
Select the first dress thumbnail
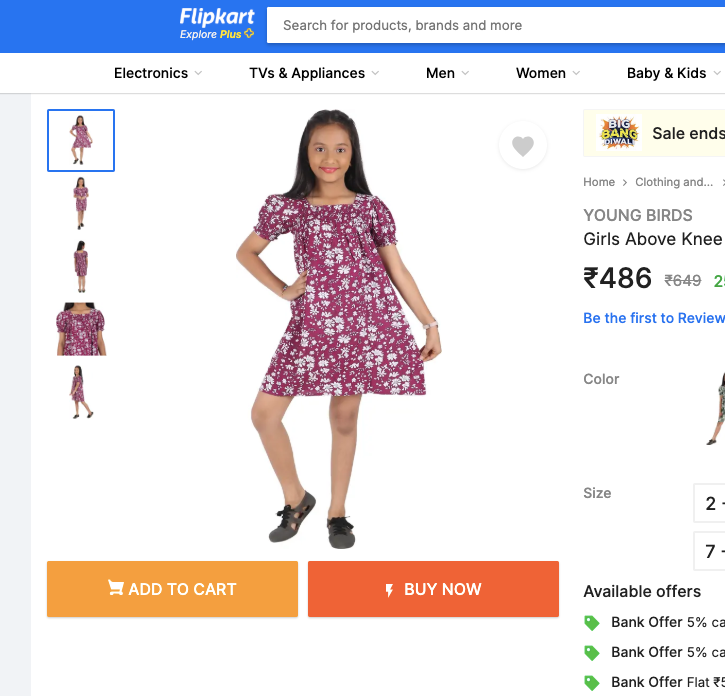tap(81, 140)
